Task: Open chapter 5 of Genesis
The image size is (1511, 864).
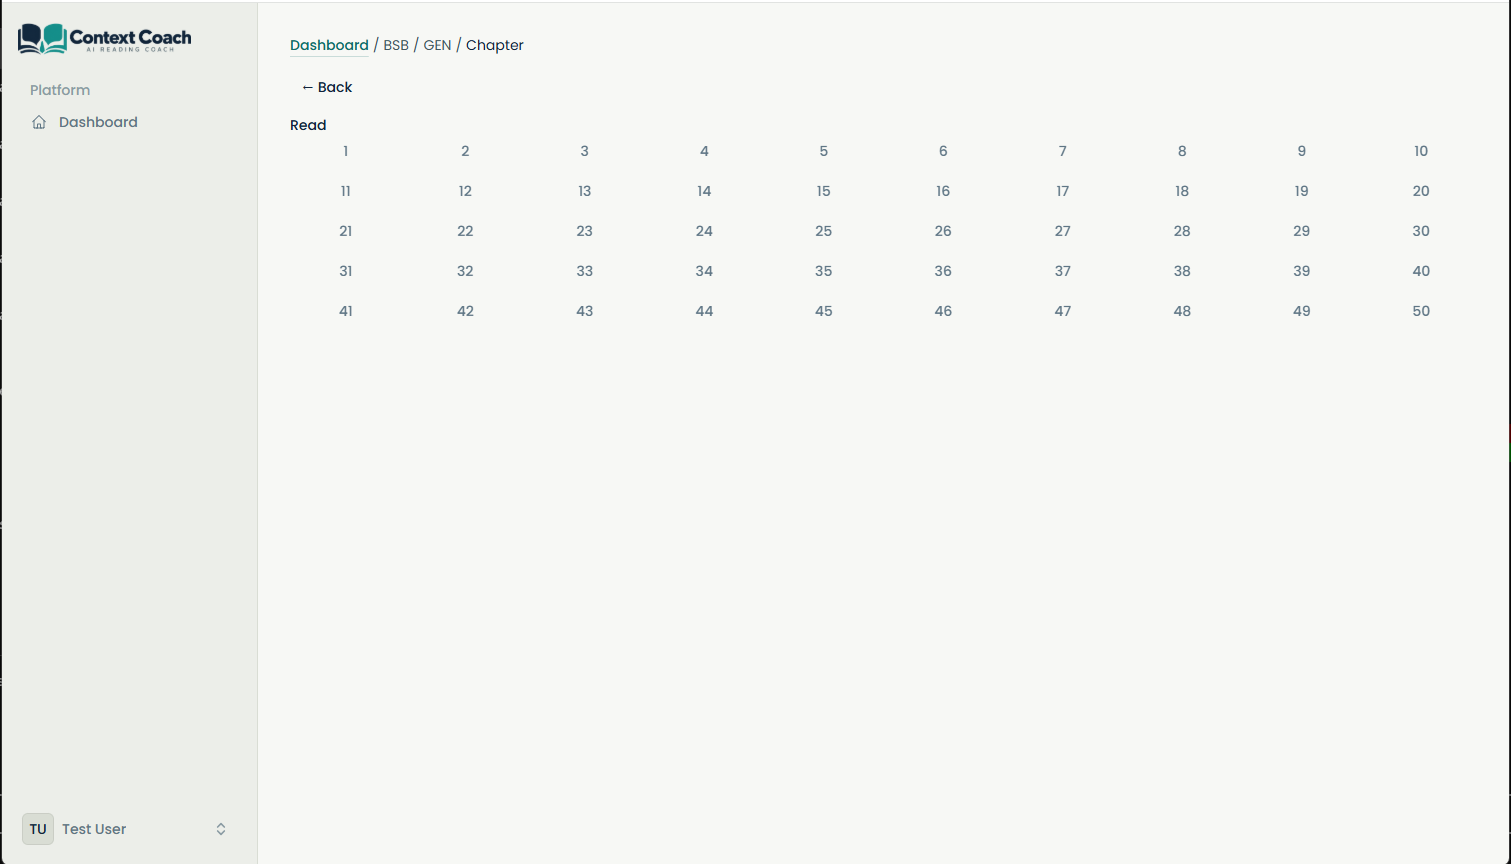Action: click(824, 151)
